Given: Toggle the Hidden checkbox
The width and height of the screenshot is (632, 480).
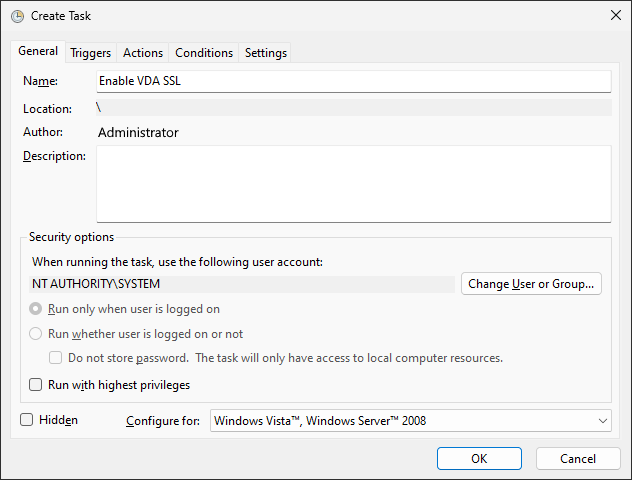Looking at the screenshot, I should click(x=27, y=420).
